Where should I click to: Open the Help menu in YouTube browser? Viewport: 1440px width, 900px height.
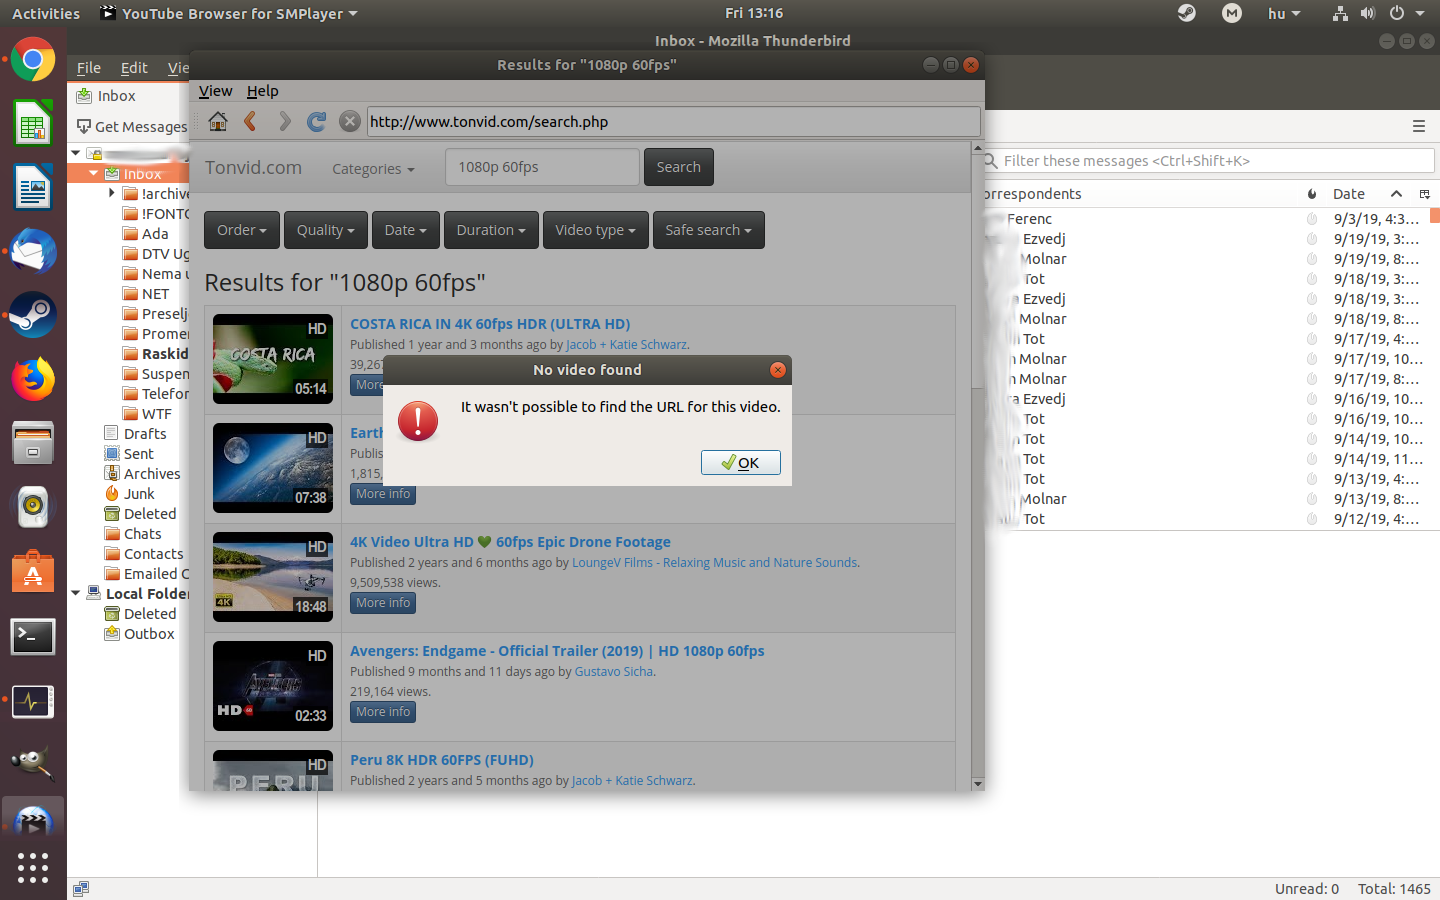(x=263, y=91)
